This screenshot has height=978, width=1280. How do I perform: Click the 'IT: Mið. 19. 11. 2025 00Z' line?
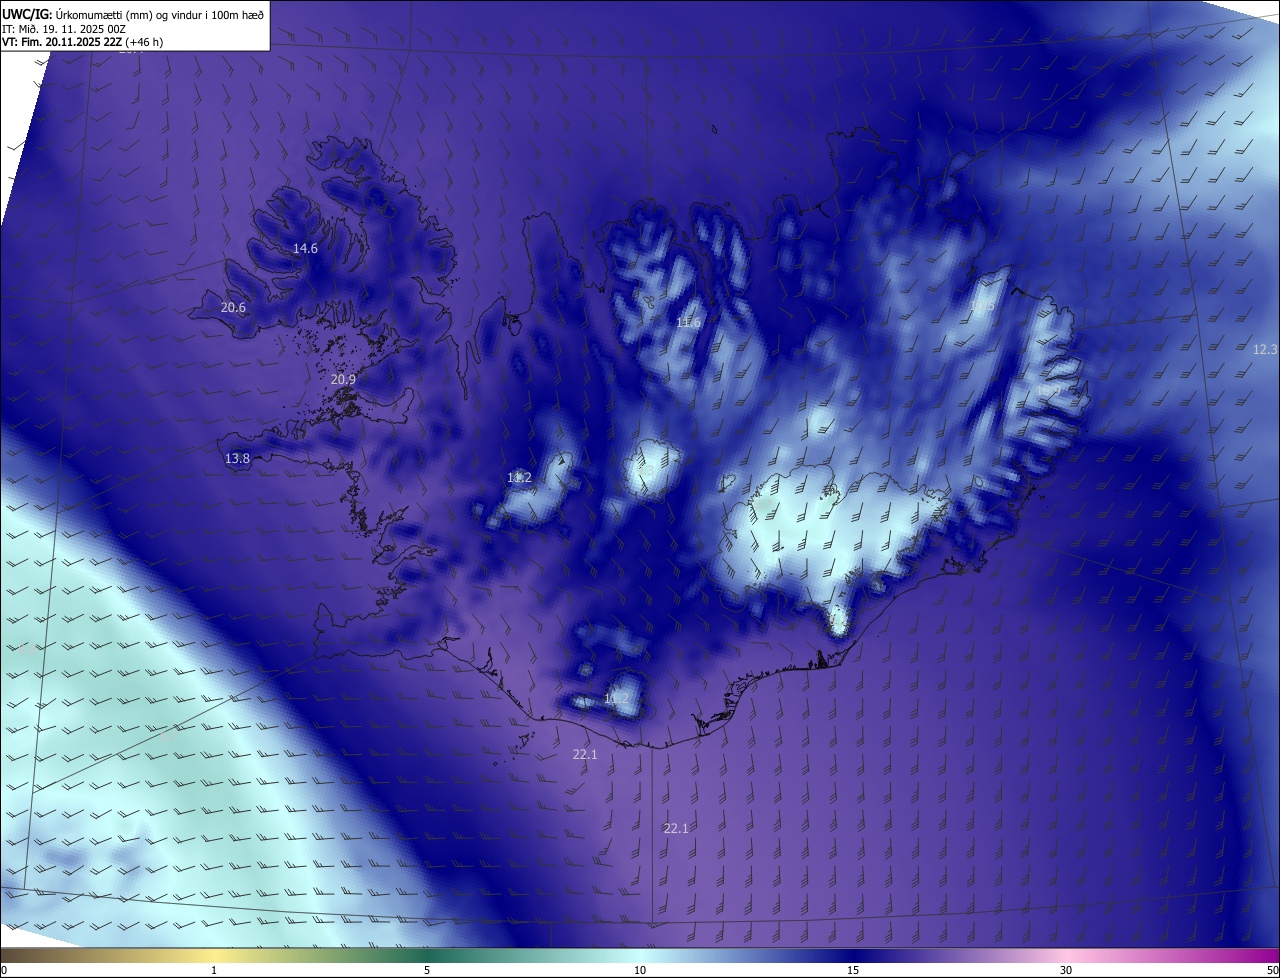[66, 29]
